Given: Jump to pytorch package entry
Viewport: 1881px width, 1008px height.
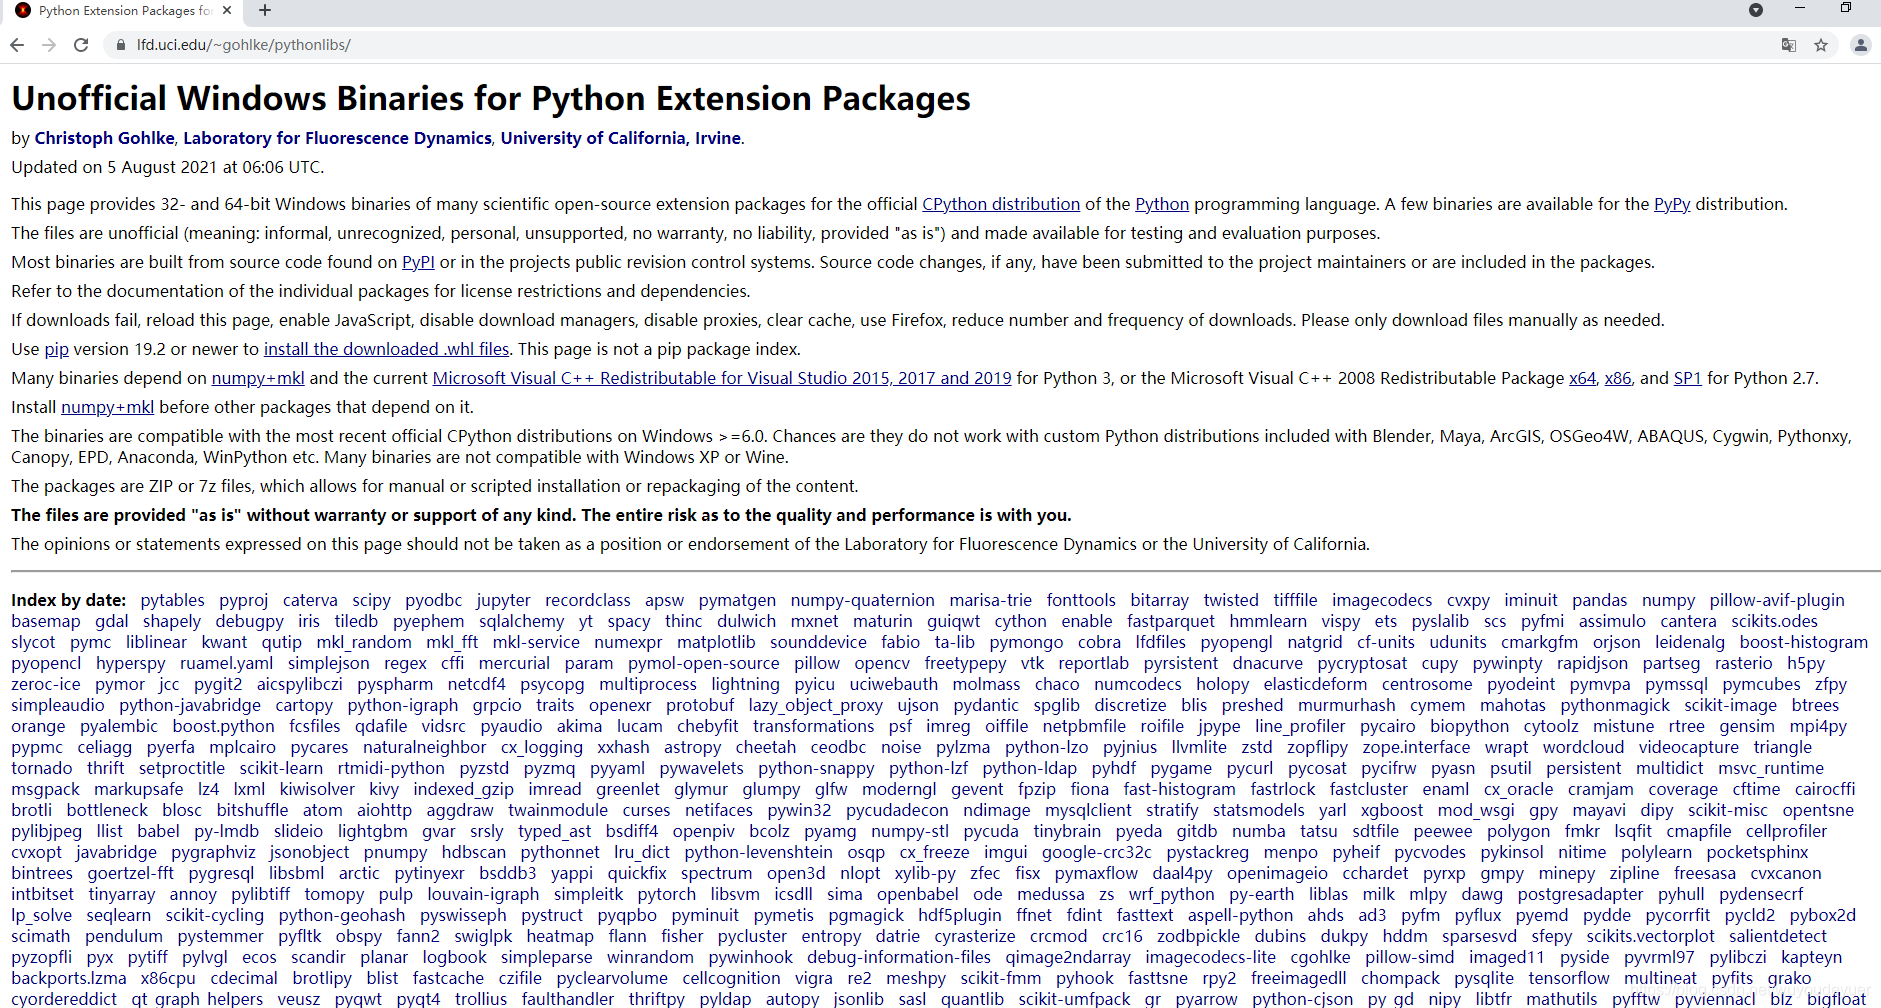Looking at the screenshot, I should (666, 894).
